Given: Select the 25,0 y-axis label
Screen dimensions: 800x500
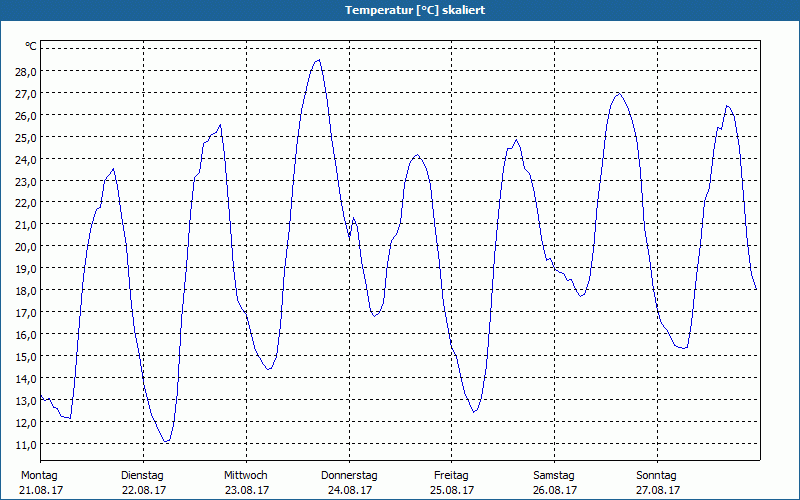Looking at the screenshot, I should point(25,137).
